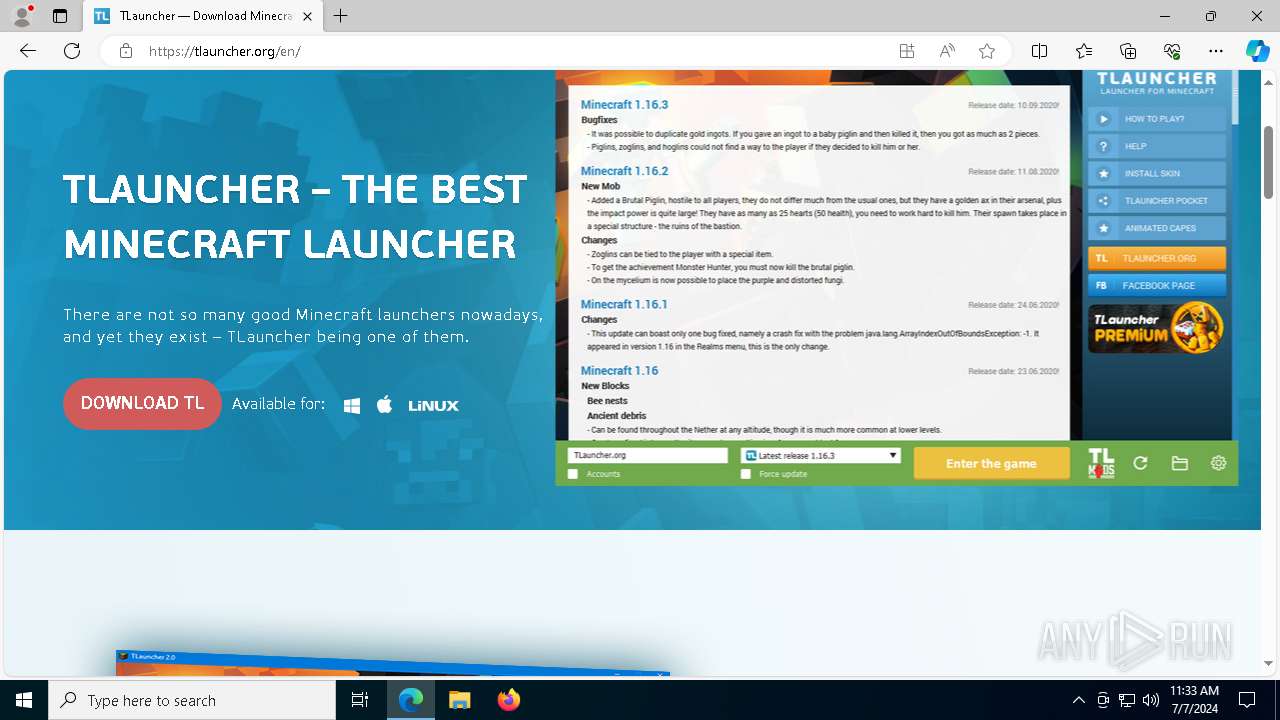Open the tab actions menu icon
The image size is (1280, 720).
click(60, 16)
